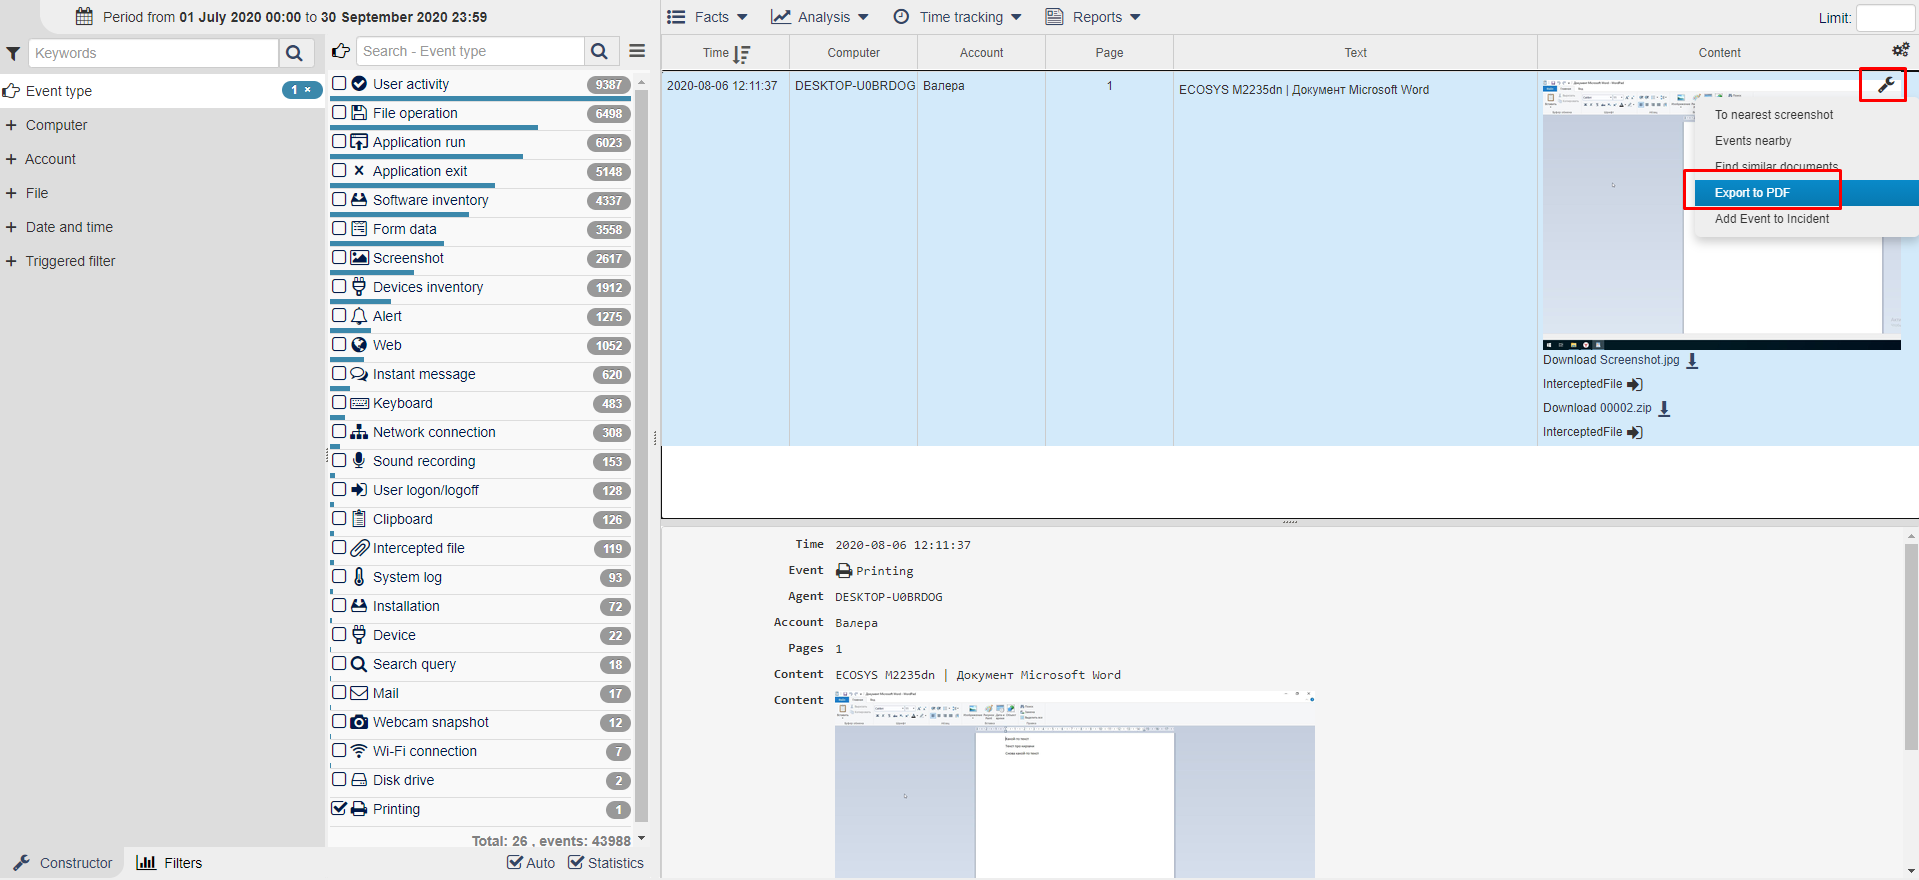Click the Download Screenshot.jpg arrow icon
1919x880 pixels.
click(x=1692, y=361)
